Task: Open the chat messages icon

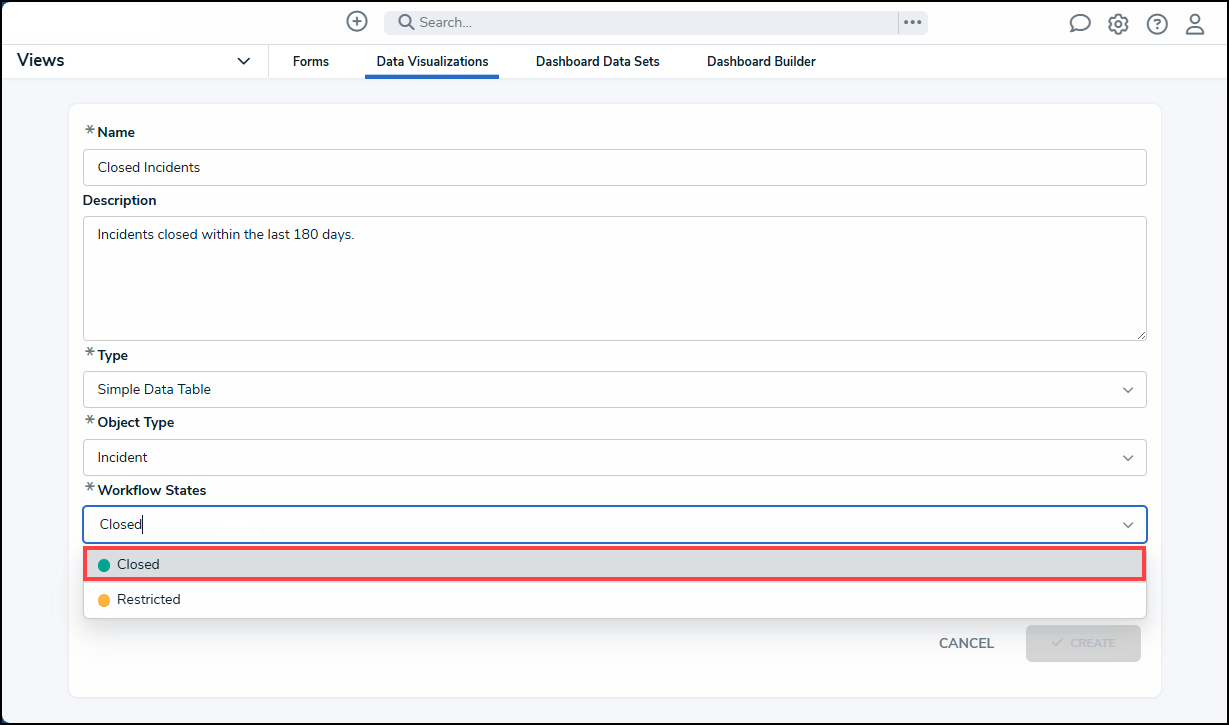Action: tap(1080, 24)
